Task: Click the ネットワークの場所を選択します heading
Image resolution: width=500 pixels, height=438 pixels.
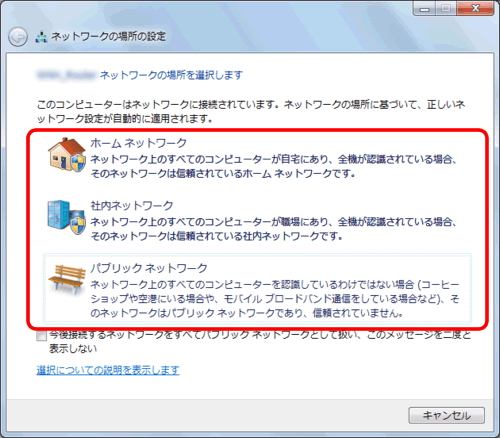Action: pyautogui.click(x=171, y=75)
